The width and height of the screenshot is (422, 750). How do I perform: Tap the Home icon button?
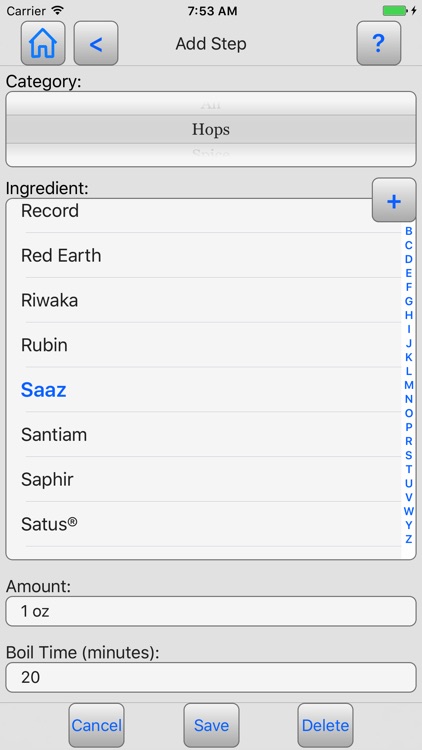pyautogui.click(x=43, y=44)
